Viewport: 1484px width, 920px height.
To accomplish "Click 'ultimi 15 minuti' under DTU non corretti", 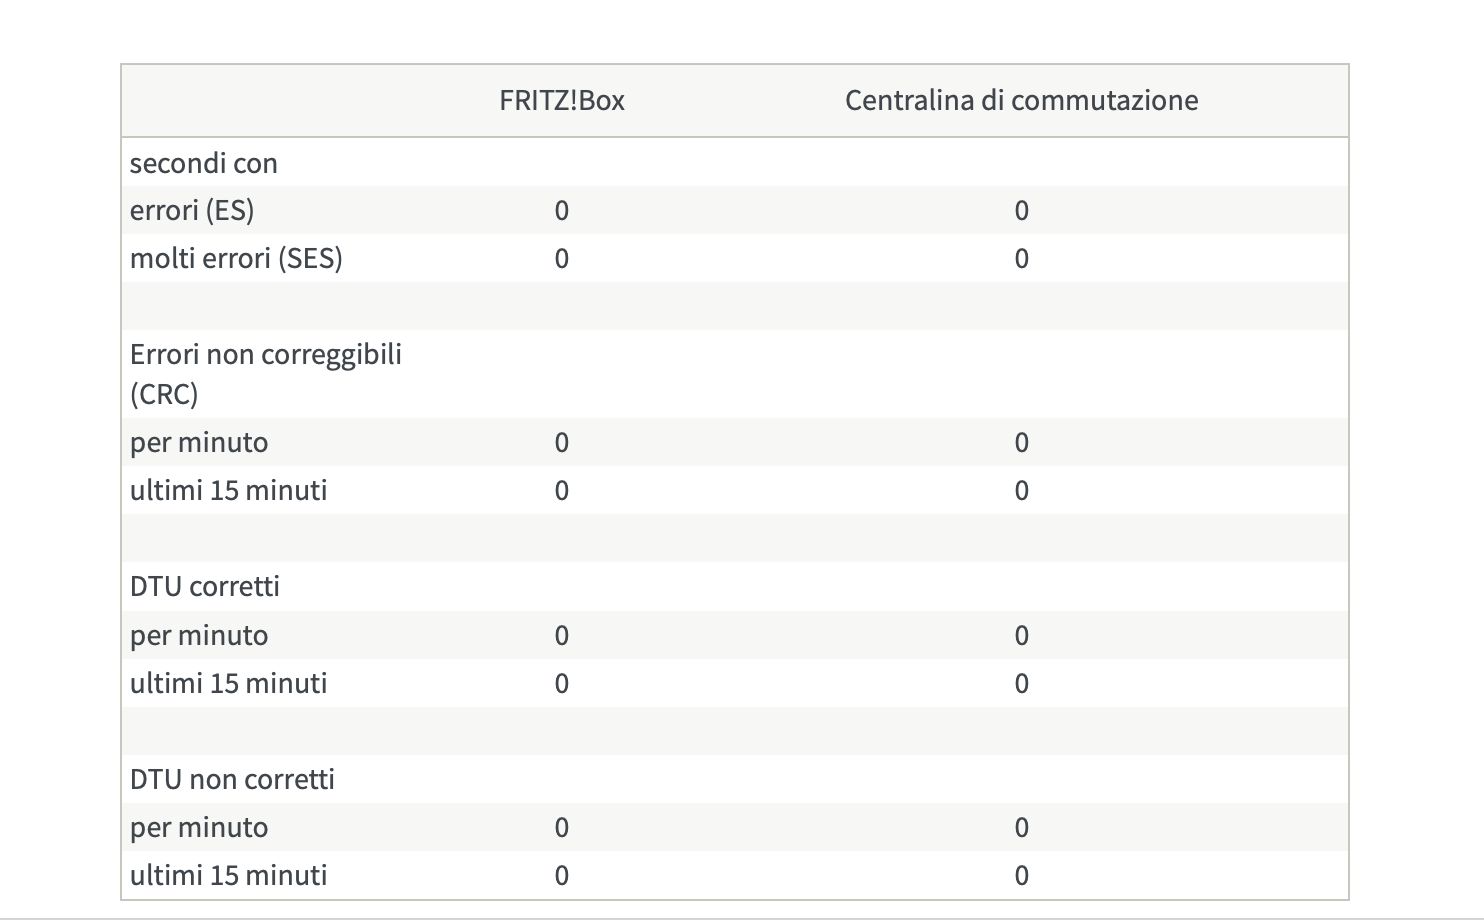I will coord(228,875).
